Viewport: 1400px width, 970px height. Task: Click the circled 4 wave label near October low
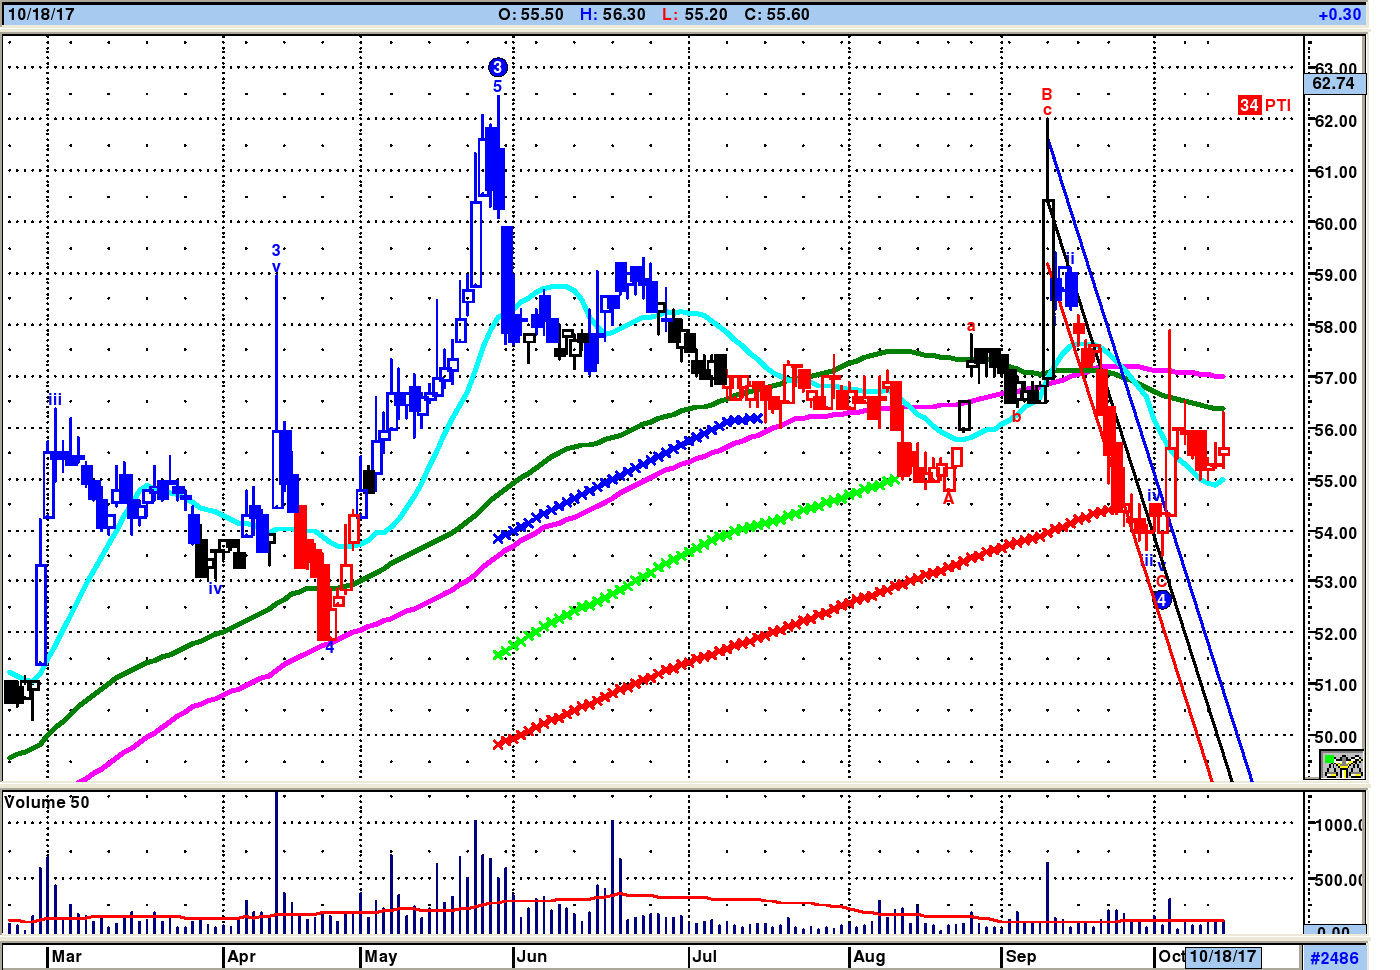1162,599
